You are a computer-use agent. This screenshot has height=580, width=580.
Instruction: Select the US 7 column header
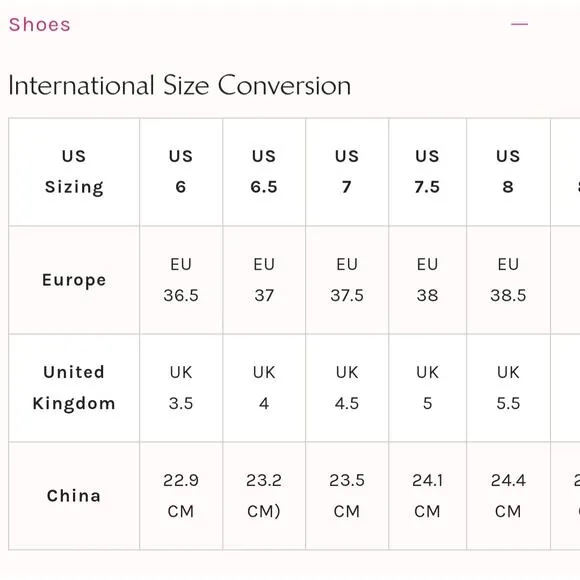pyautogui.click(x=347, y=172)
